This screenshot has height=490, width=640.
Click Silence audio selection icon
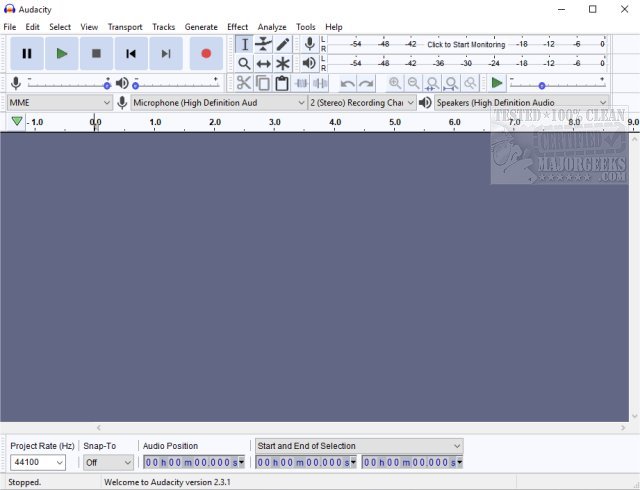click(320, 83)
